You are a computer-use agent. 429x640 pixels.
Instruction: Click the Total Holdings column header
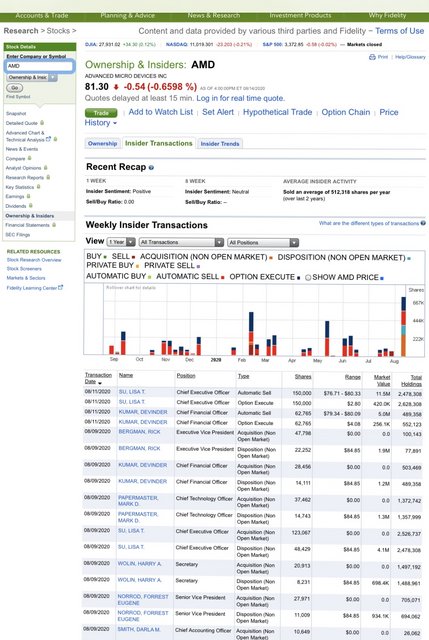coord(413,380)
